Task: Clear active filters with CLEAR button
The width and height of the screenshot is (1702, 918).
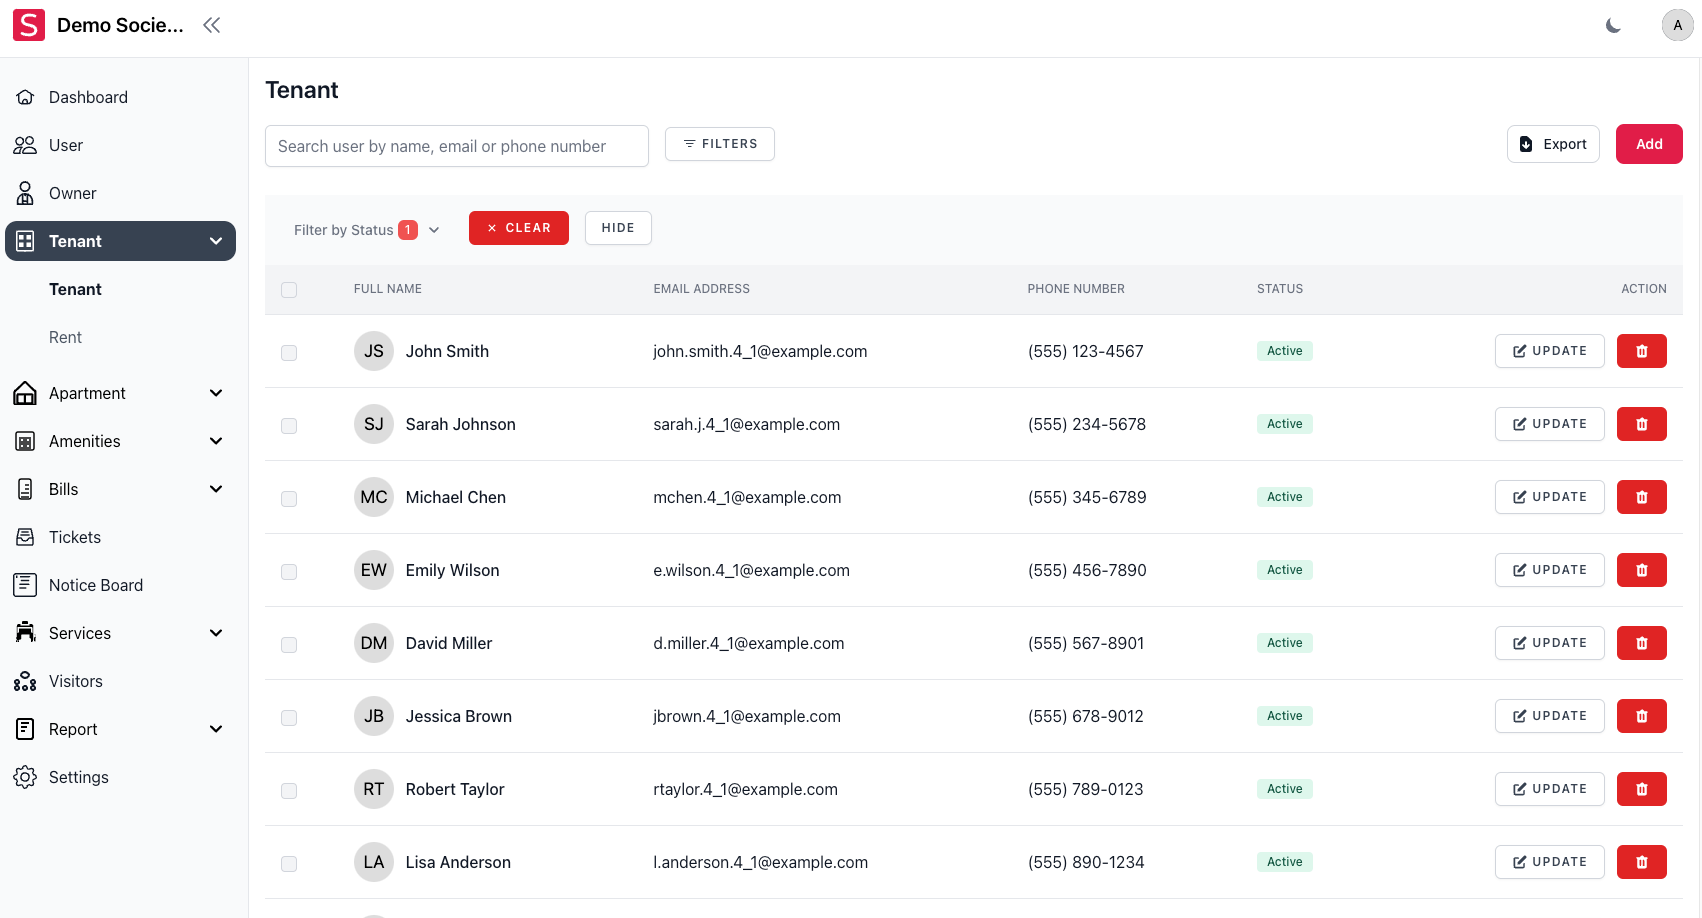Action: point(518,228)
